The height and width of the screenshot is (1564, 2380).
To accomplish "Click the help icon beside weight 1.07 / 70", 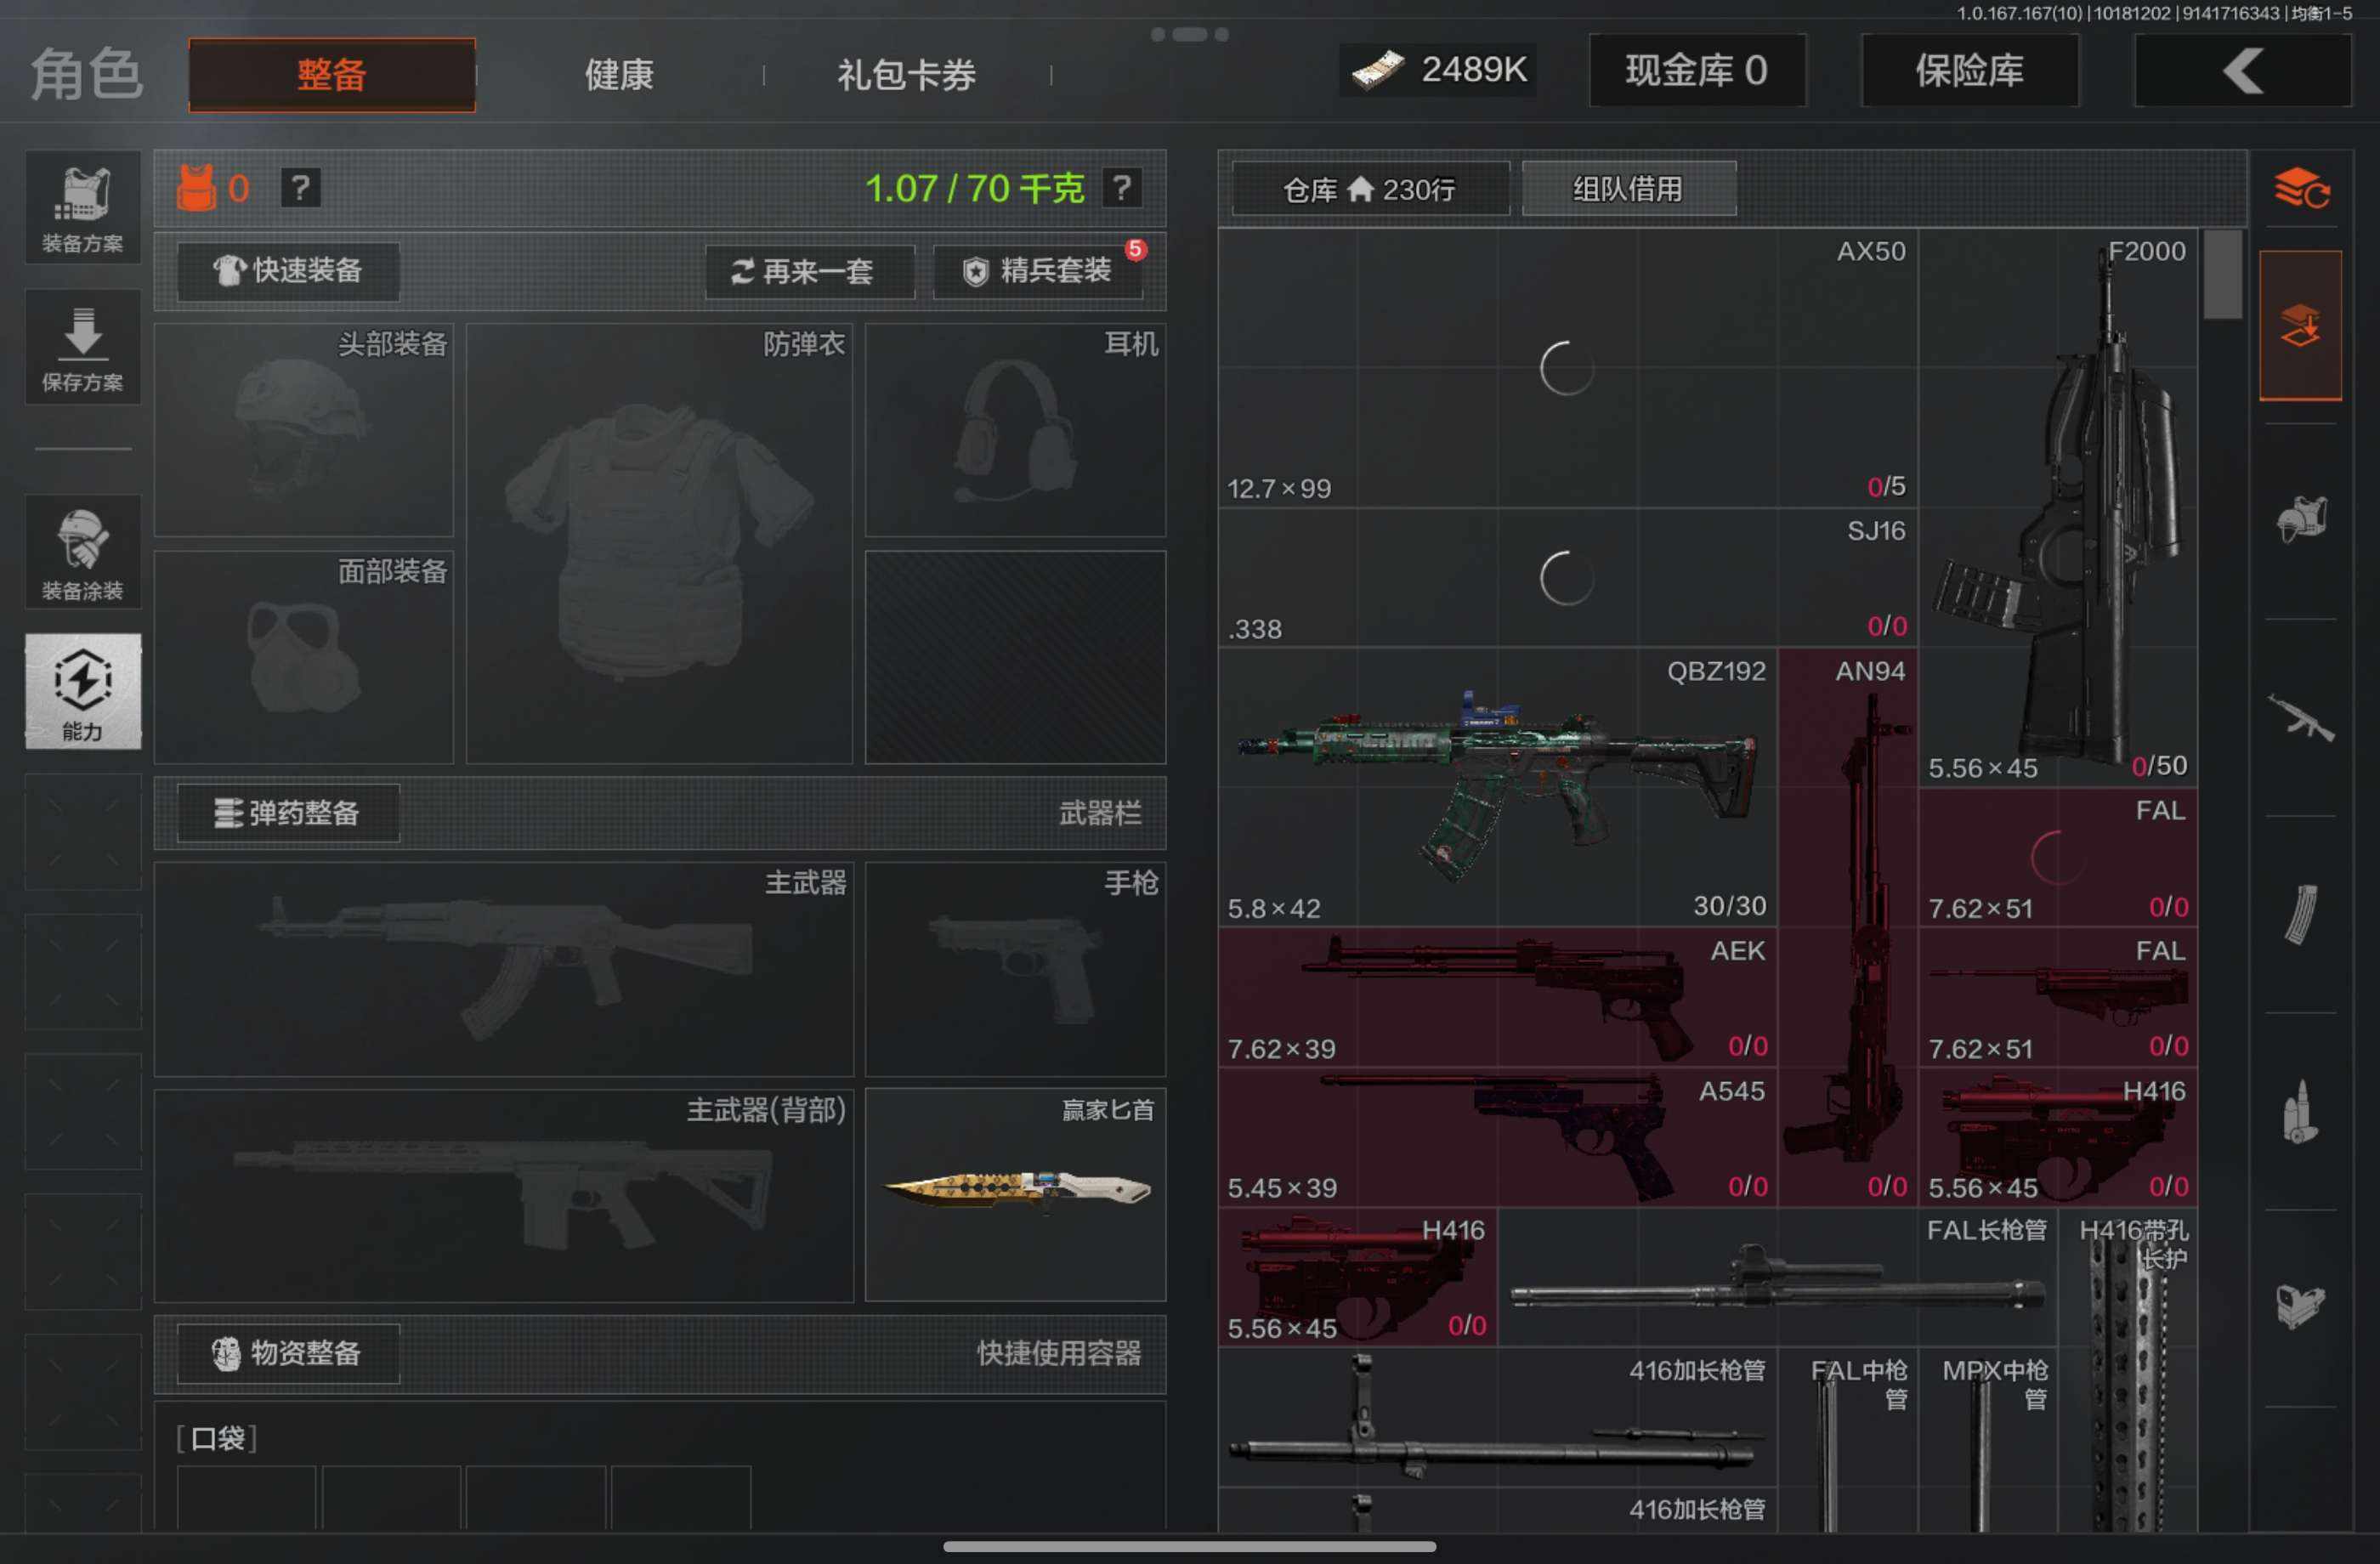I will (x=1122, y=188).
